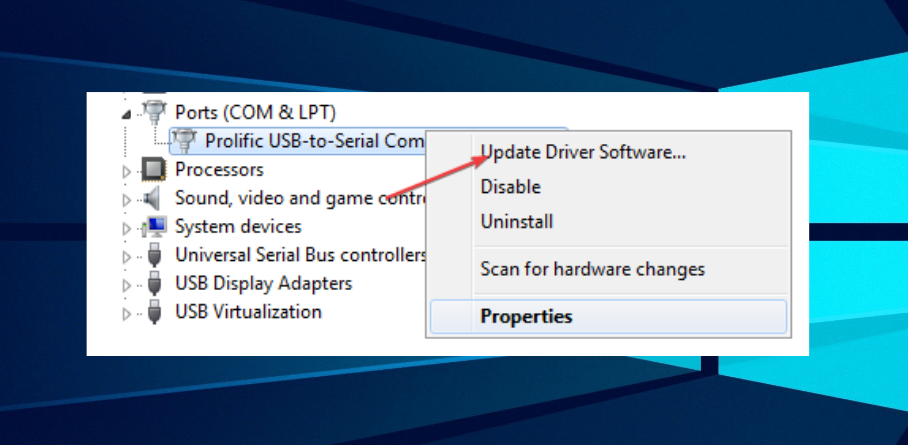
Task: Pick Uninstall from the context menu
Action: 516,221
